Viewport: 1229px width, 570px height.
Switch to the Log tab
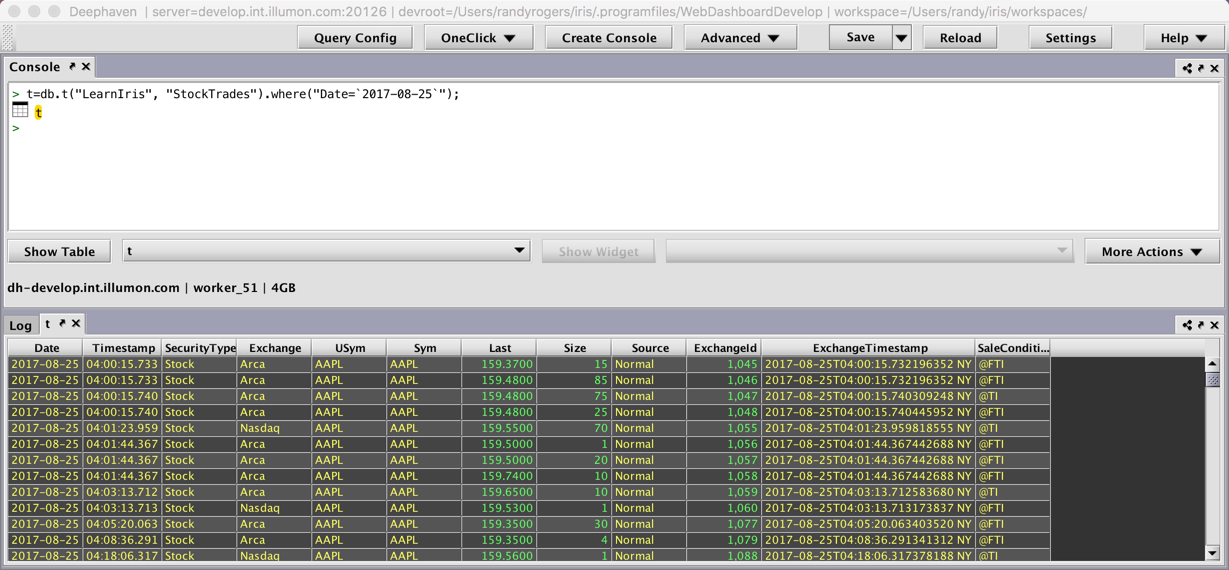pos(20,326)
